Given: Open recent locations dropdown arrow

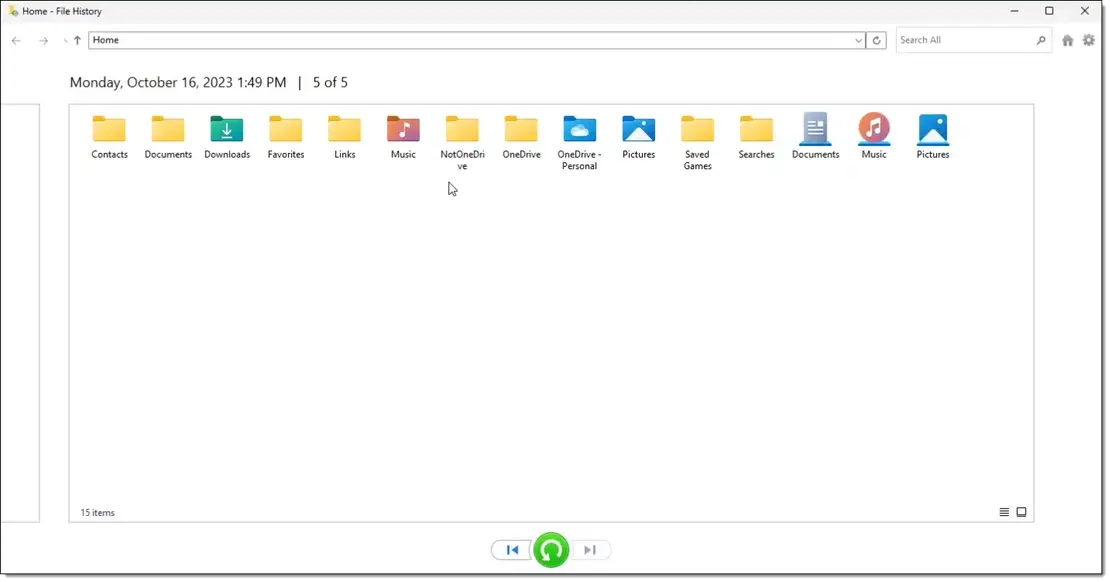Looking at the screenshot, I should point(64,40).
